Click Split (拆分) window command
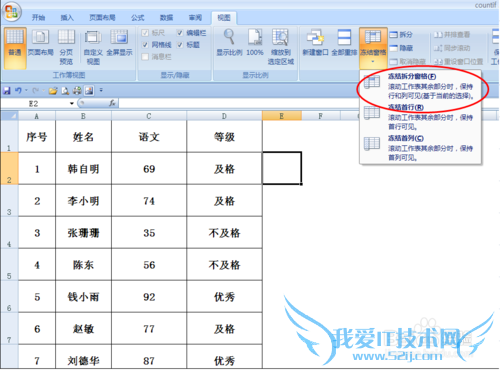Image resolution: width=500 pixels, height=371 pixels. [401, 34]
